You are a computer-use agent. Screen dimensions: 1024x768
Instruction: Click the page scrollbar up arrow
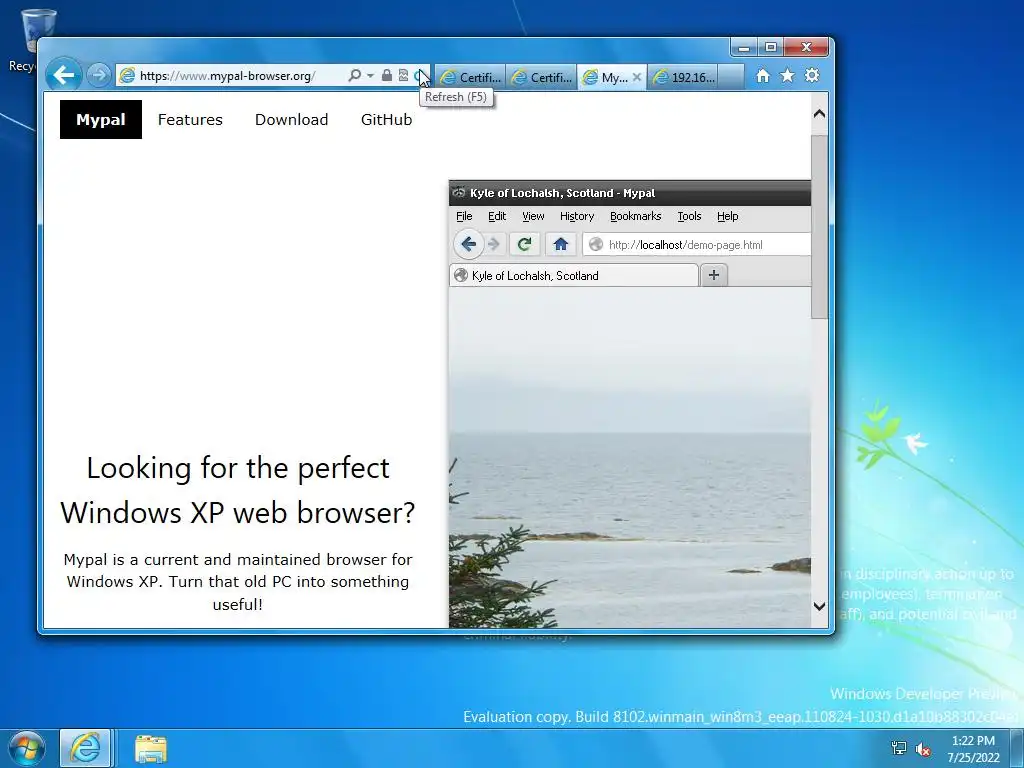coord(819,114)
